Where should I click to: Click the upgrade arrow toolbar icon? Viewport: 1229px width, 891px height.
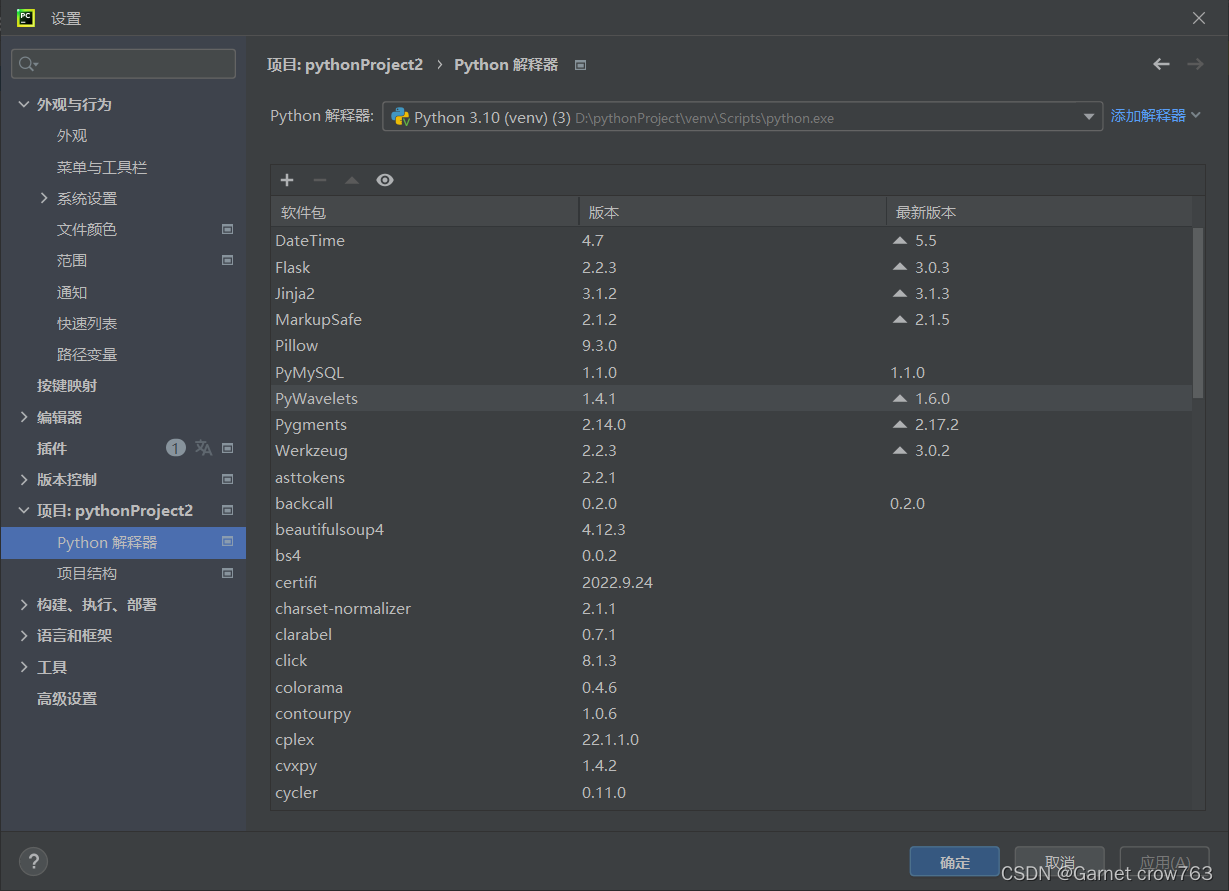point(352,180)
